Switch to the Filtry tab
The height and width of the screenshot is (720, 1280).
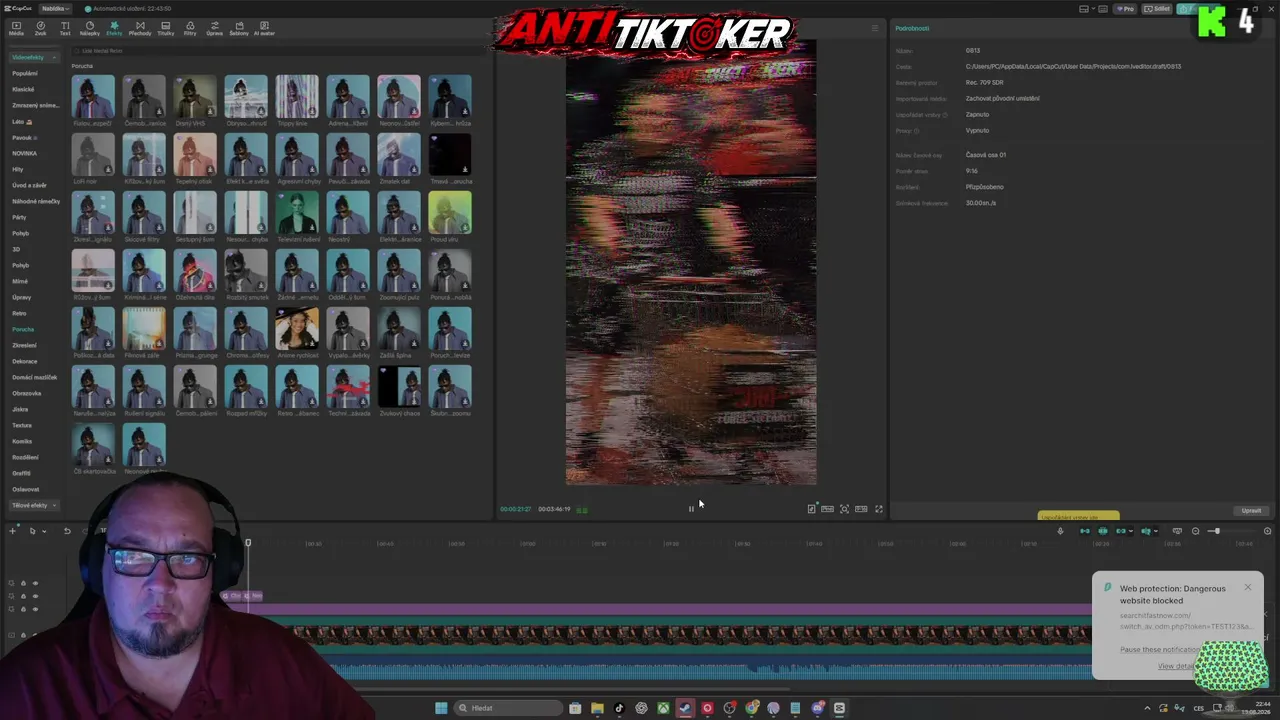click(x=190, y=28)
